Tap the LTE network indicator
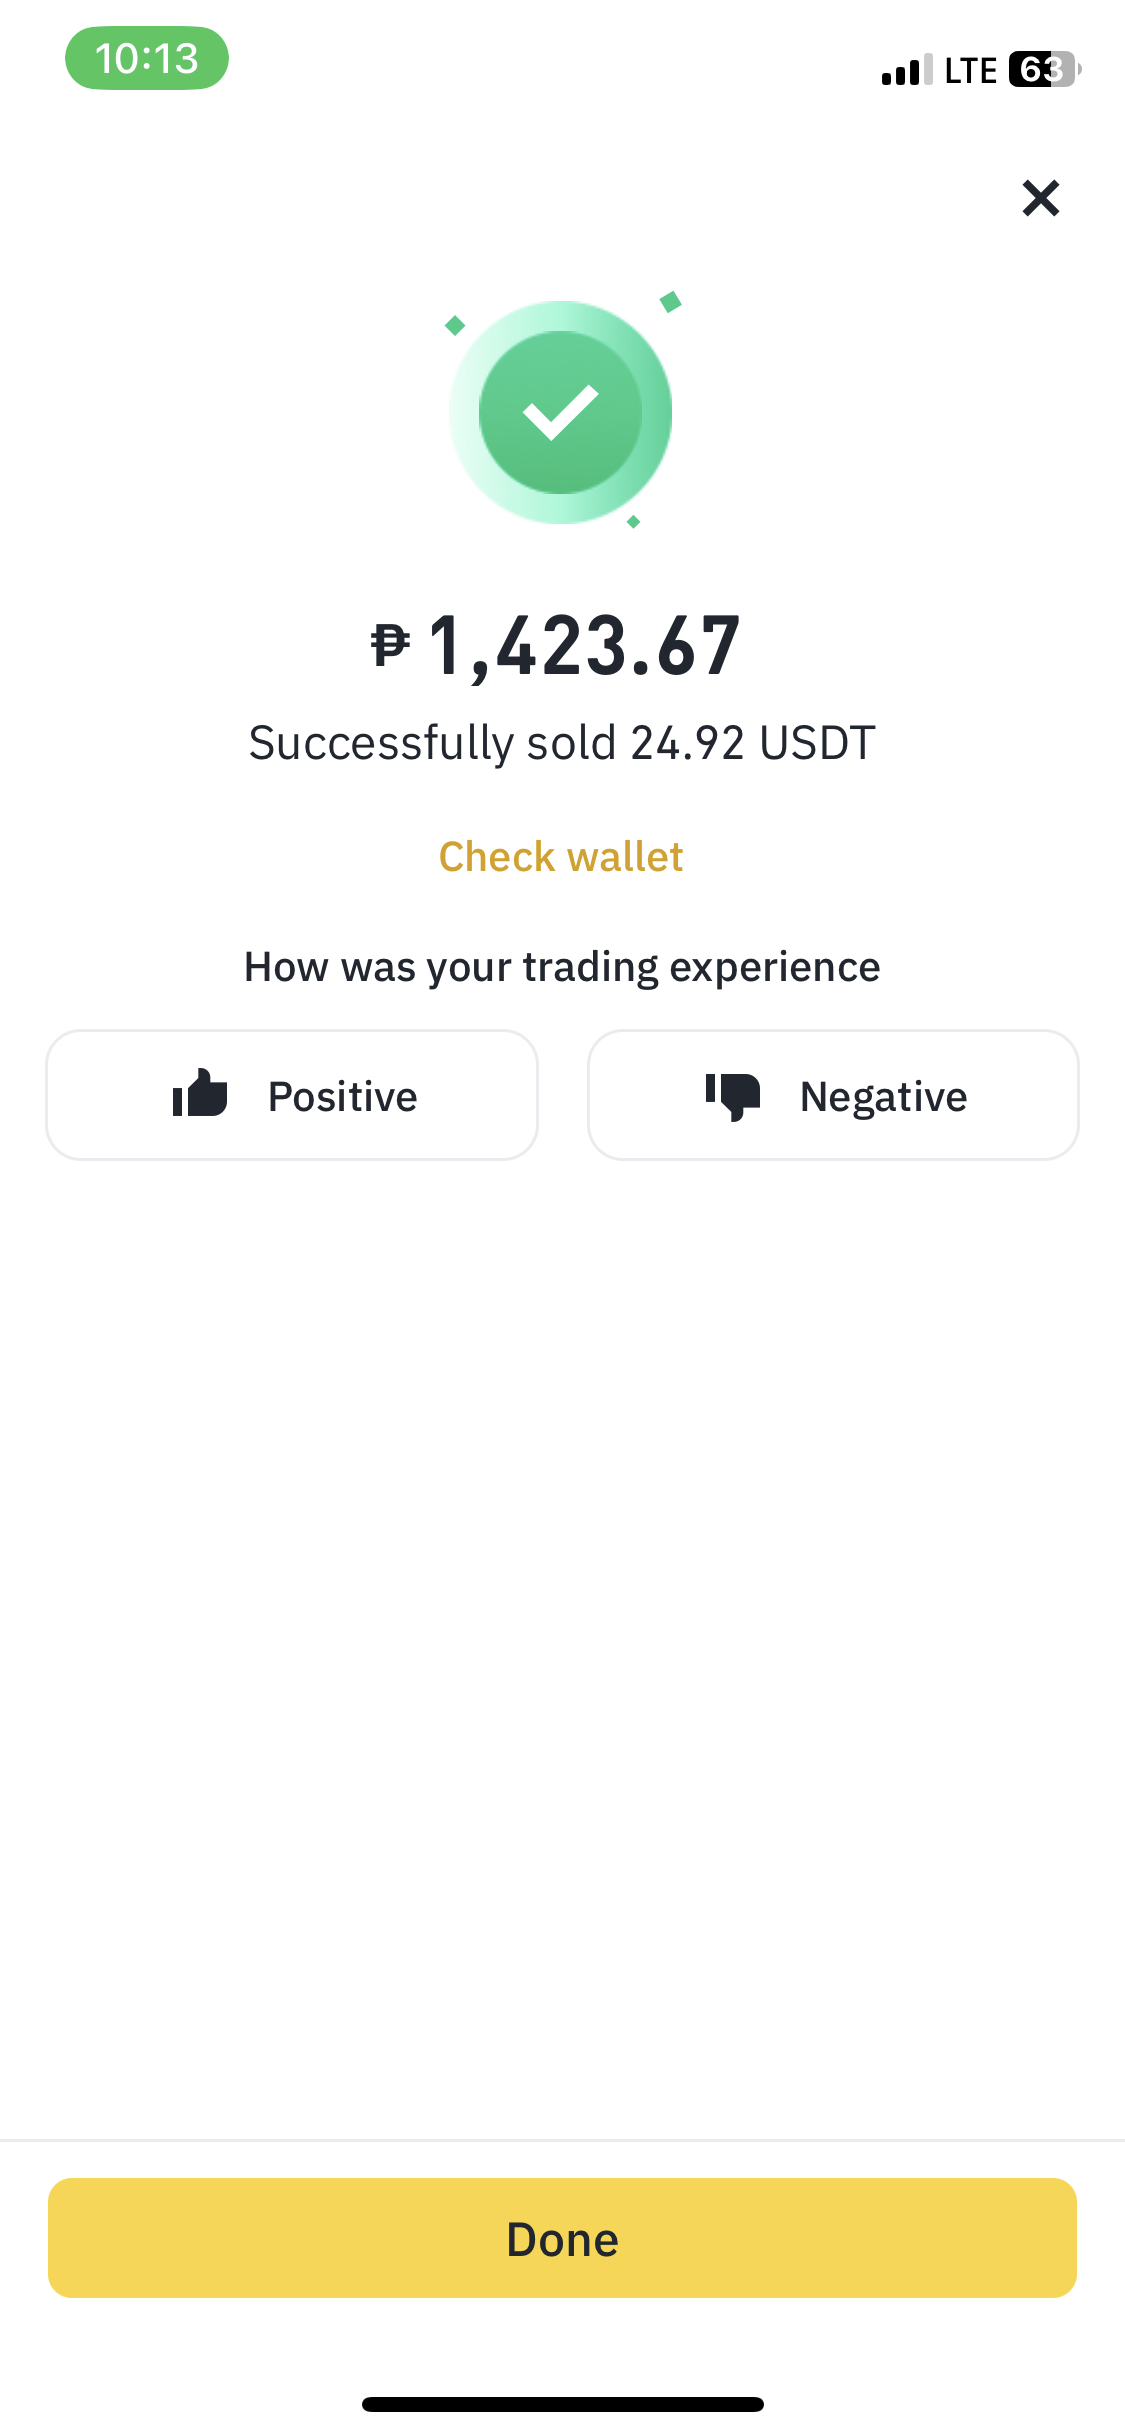Viewport: 1125px width, 2436px height. click(x=971, y=71)
